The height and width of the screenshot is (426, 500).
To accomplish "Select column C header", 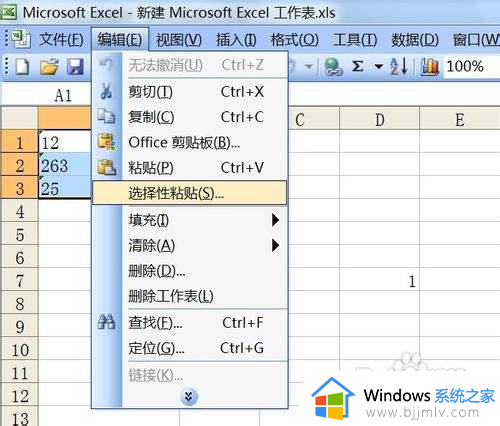I will point(313,119).
